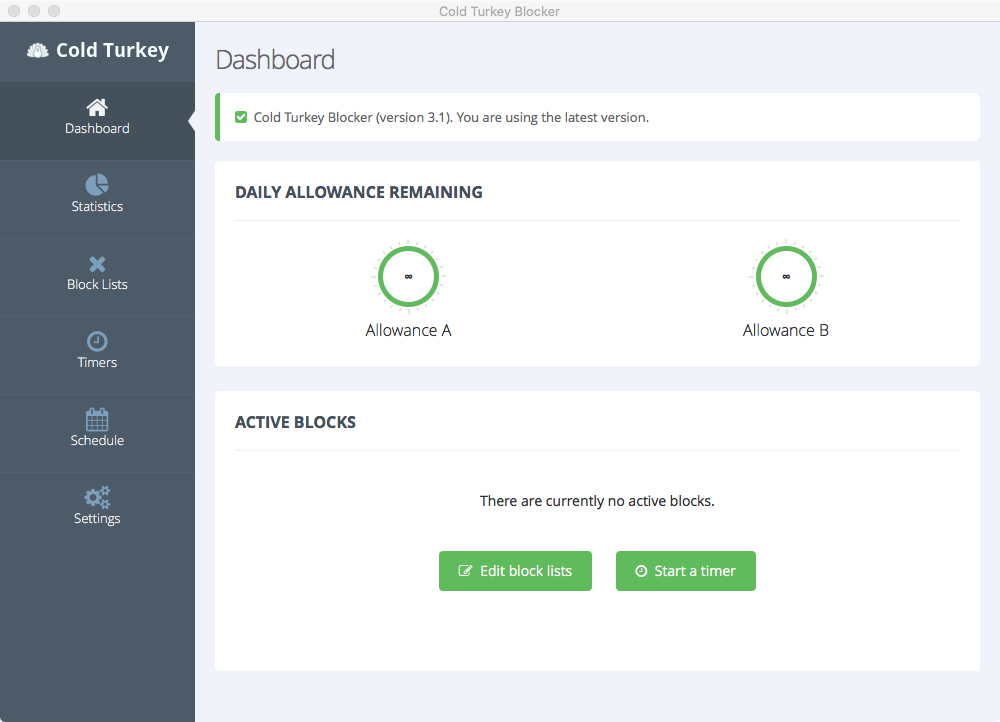Click the Allowance A text label

tap(408, 330)
